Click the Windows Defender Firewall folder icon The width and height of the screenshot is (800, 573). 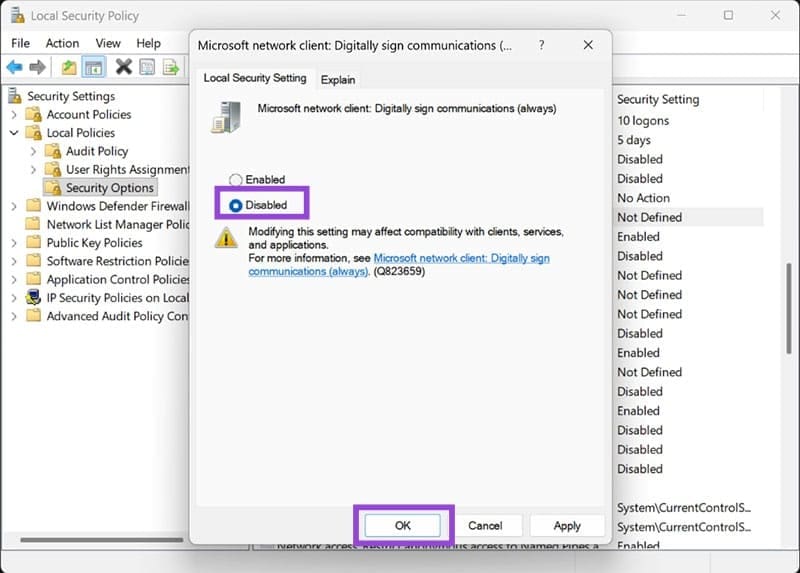tap(34, 206)
